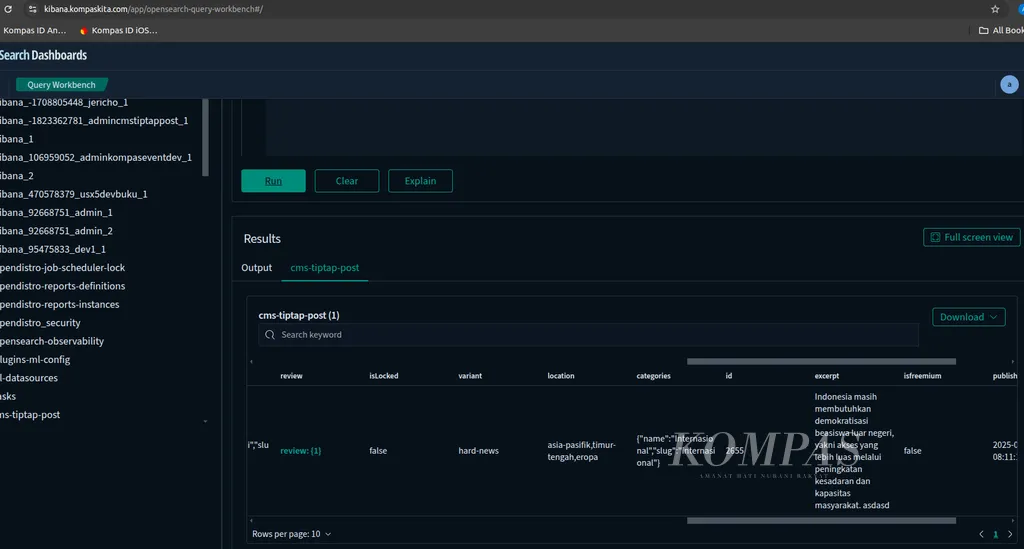Select pendistro-reports-definitions index
The height and width of the screenshot is (549, 1024).
63,286
